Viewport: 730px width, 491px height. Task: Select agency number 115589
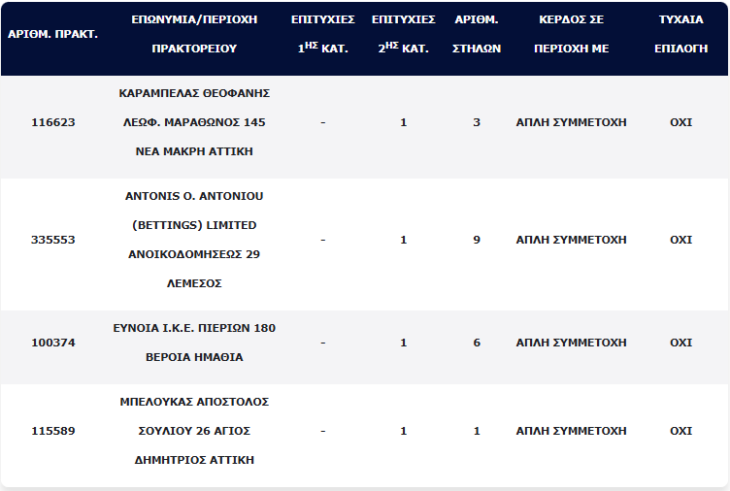52,431
